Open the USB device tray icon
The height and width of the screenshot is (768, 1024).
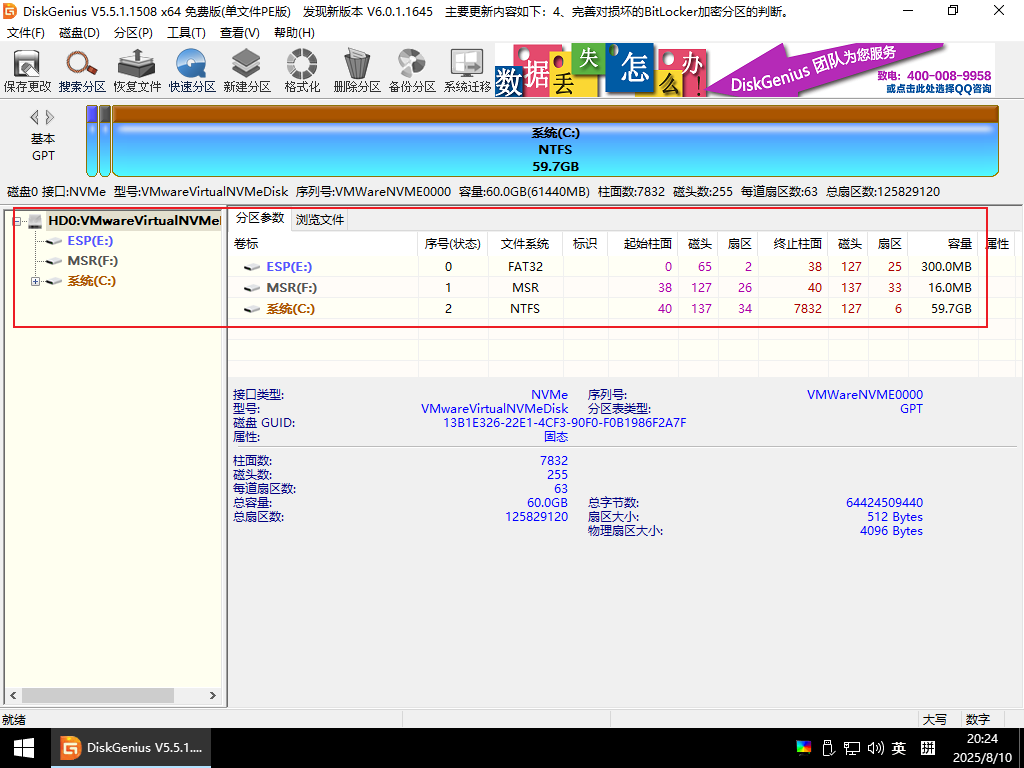[827, 748]
